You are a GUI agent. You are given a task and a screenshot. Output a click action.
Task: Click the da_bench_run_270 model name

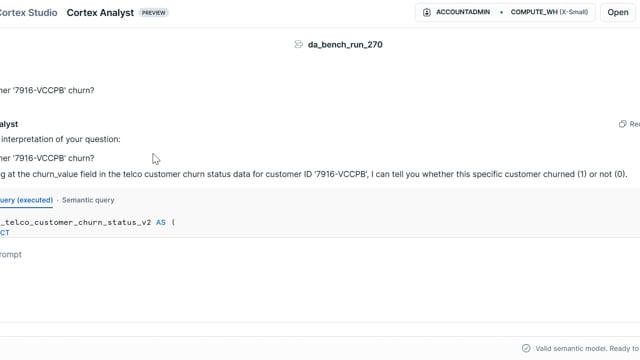point(345,44)
